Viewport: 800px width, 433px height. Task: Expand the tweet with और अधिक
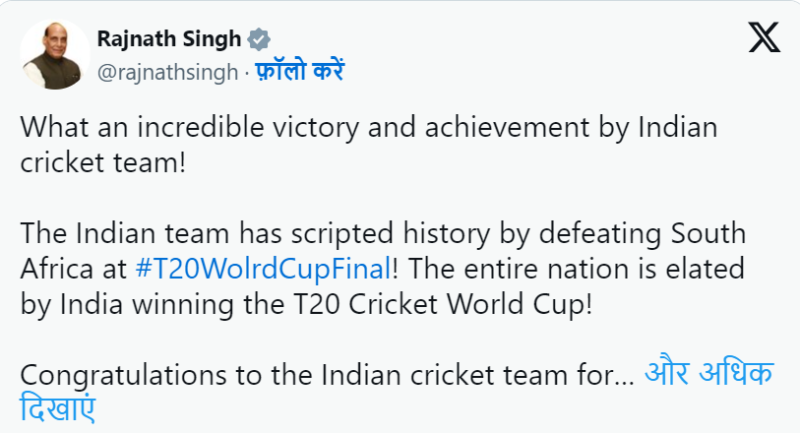point(707,375)
